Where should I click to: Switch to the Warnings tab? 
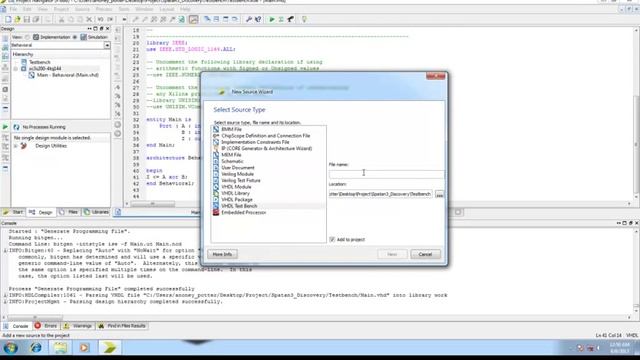click(x=77, y=326)
